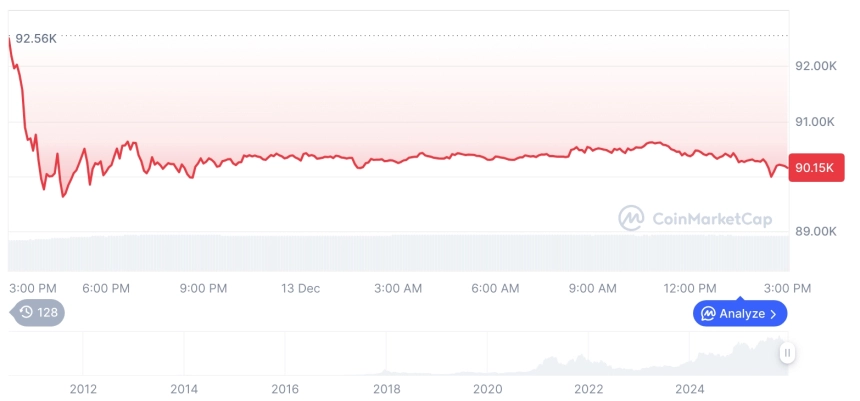860x401 pixels.
Task: Open the 128 history events badge
Action: click(38, 312)
